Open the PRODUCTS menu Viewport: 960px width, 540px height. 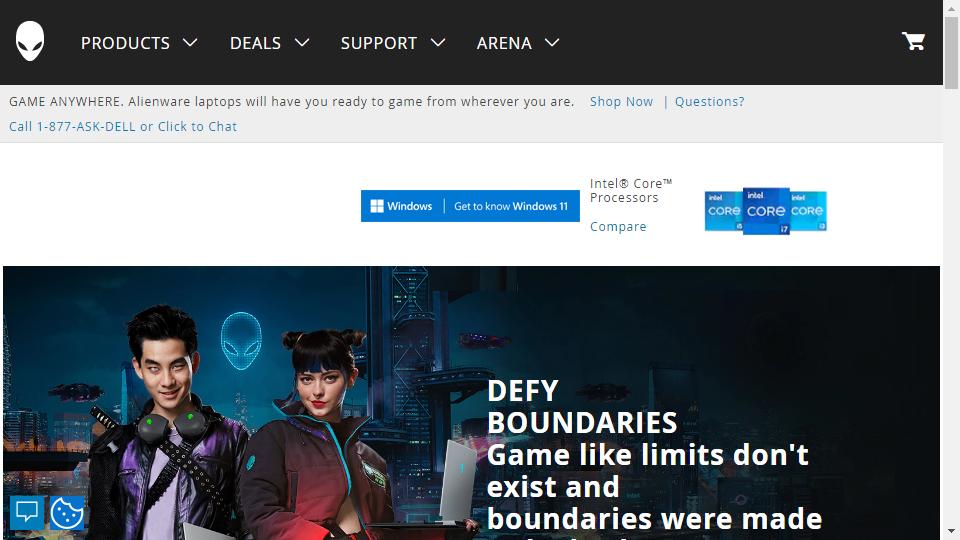pos(126,43)
